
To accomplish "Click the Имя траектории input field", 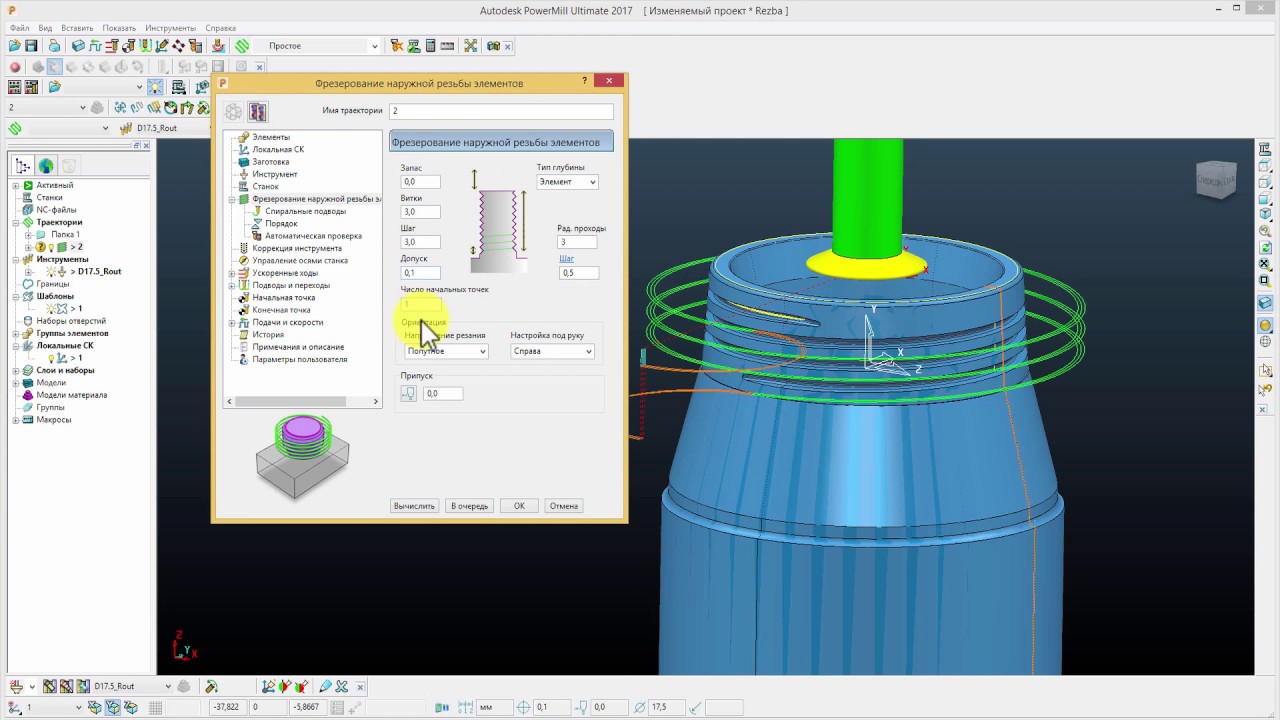I will coord(501,111).
